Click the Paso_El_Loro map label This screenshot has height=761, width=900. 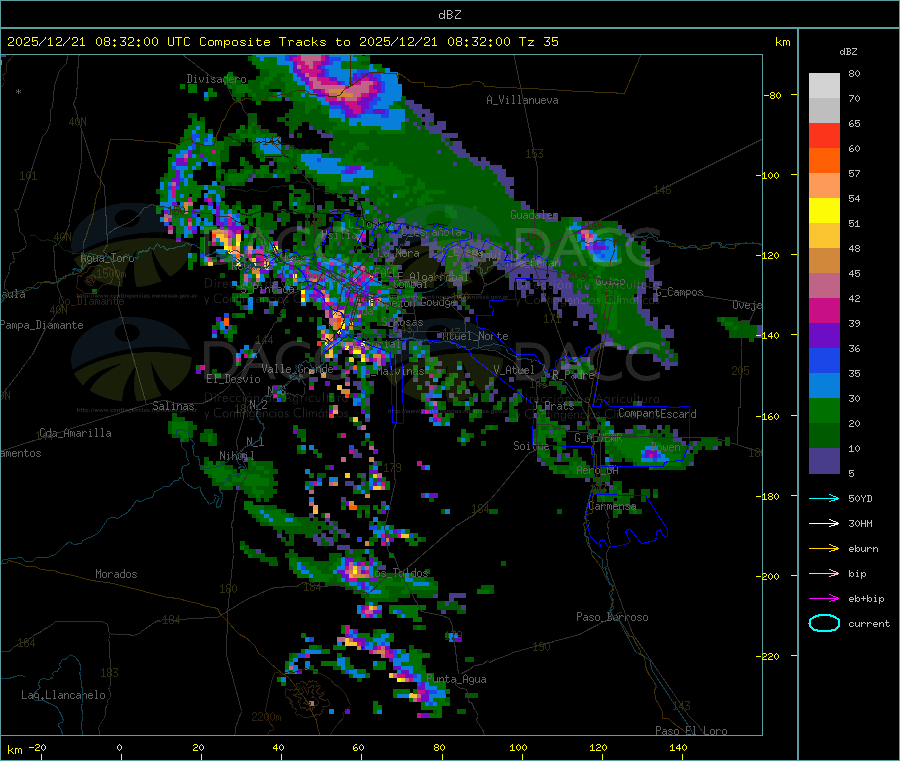(691, 731)
